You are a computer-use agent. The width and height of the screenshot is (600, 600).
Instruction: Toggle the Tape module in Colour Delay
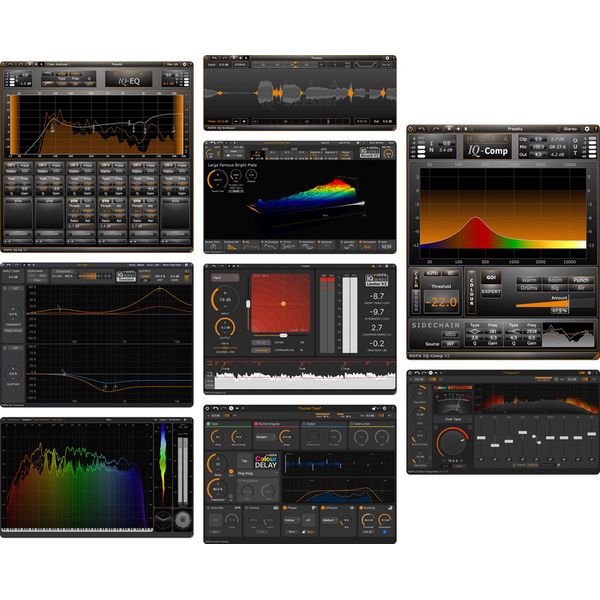coord(209,424)
